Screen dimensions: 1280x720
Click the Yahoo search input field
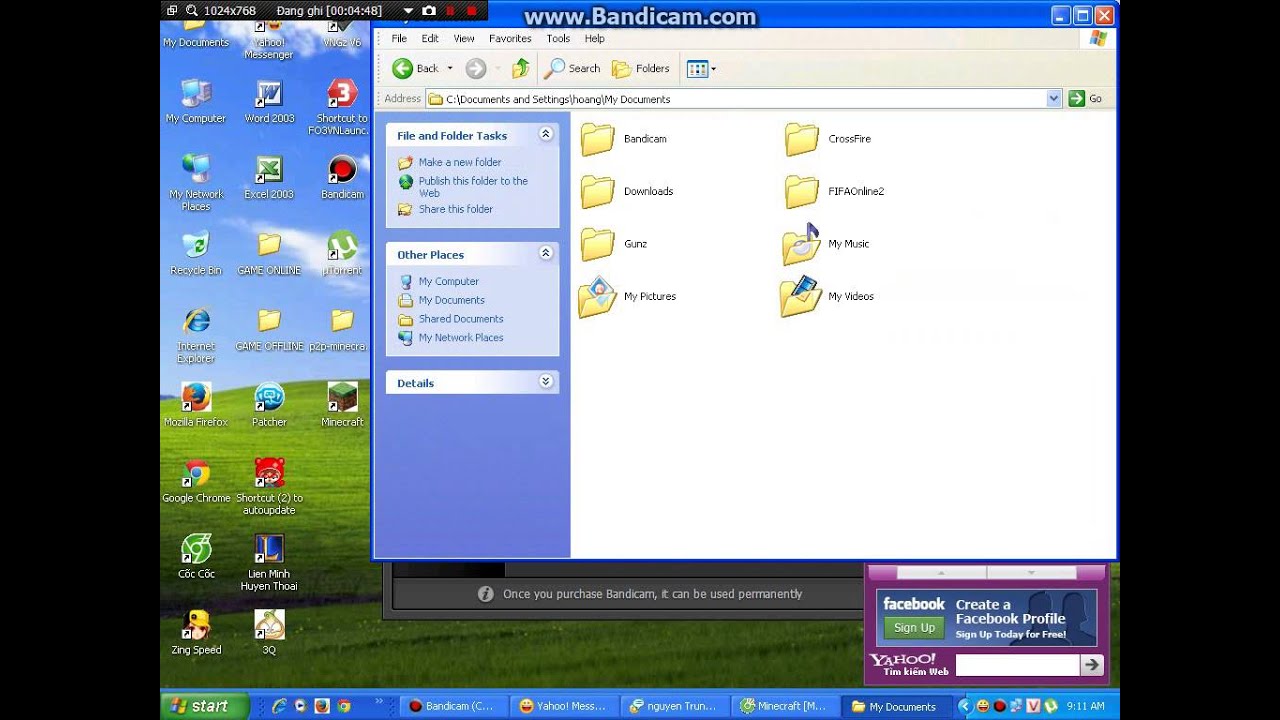[x=1017, y=665]
